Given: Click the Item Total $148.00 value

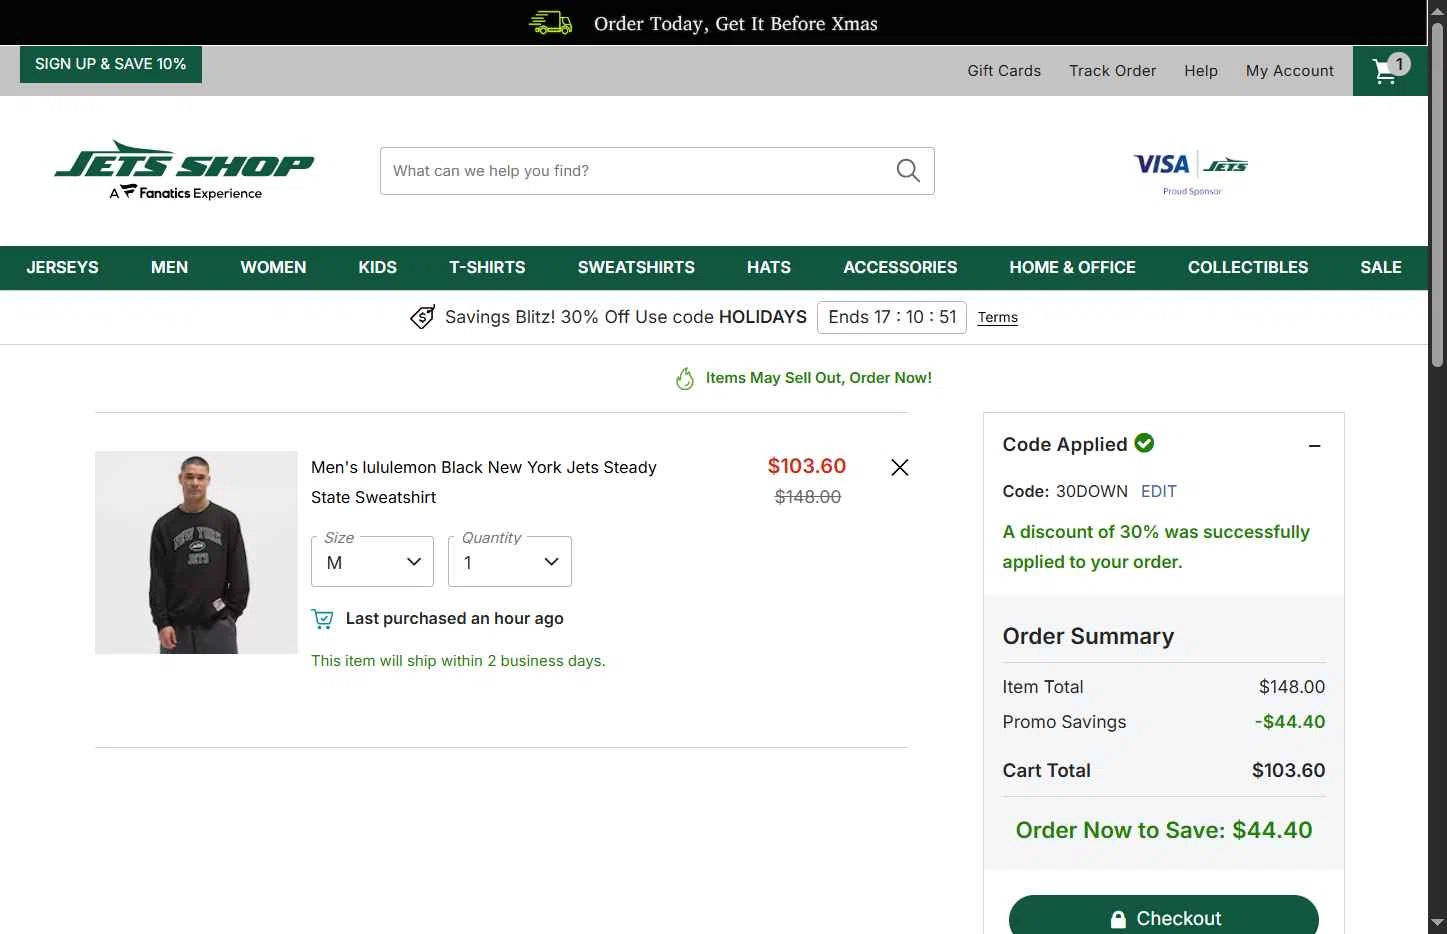Looking at the screenshot, I should (1292, 687).
